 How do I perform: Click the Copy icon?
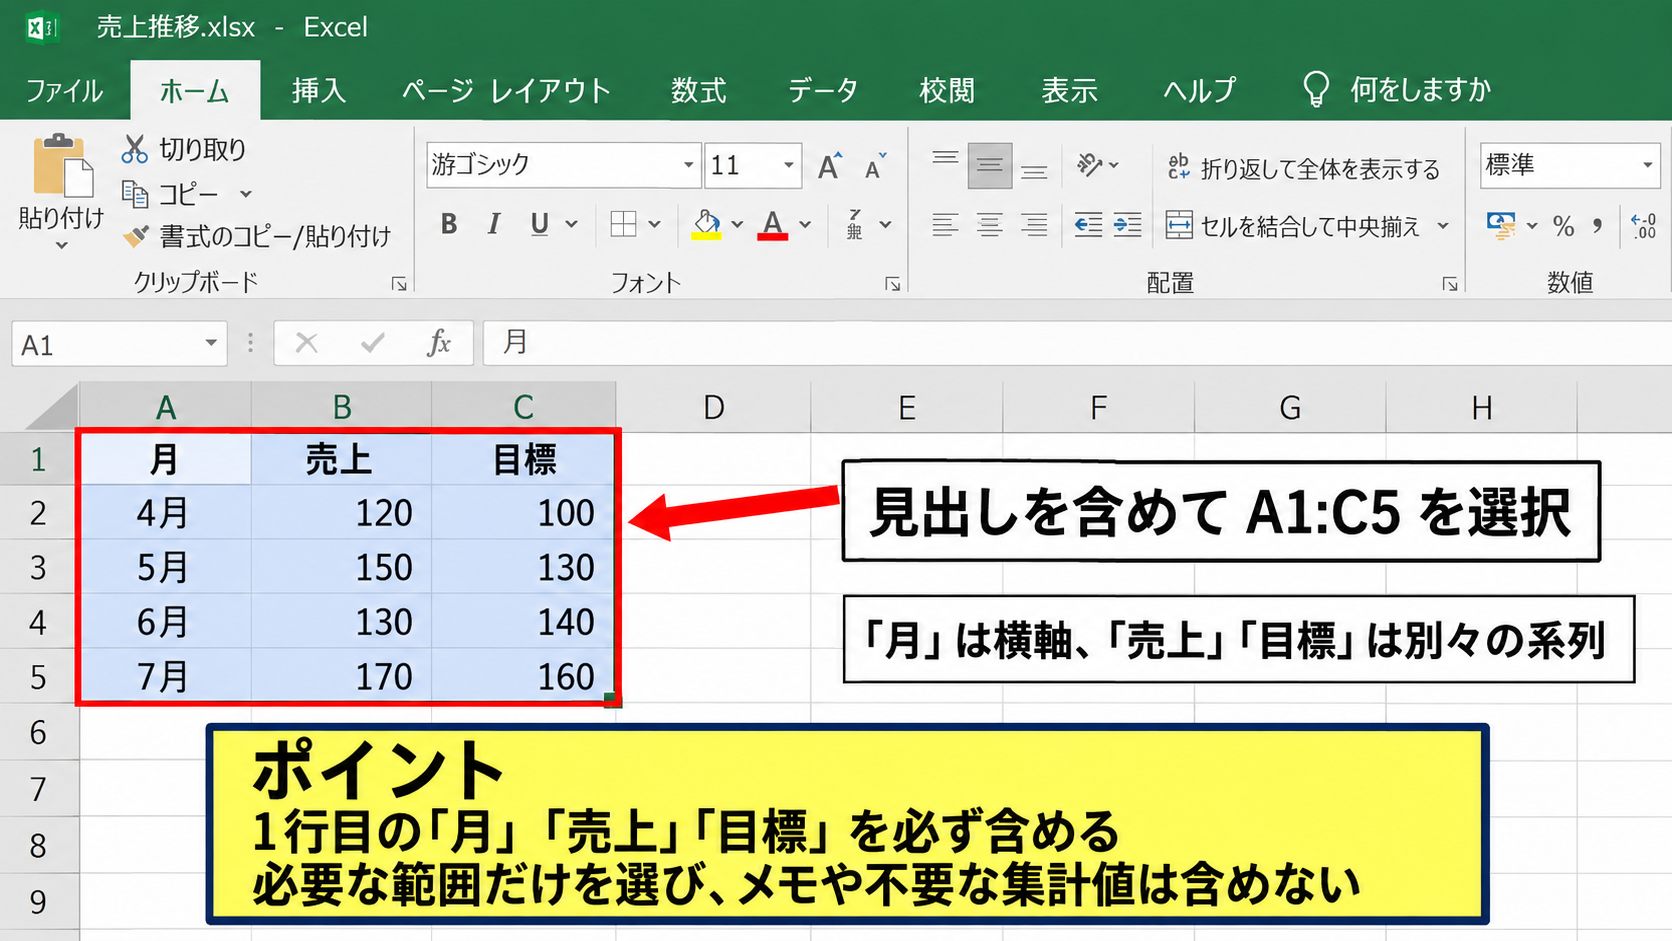[x=134, y=193]
